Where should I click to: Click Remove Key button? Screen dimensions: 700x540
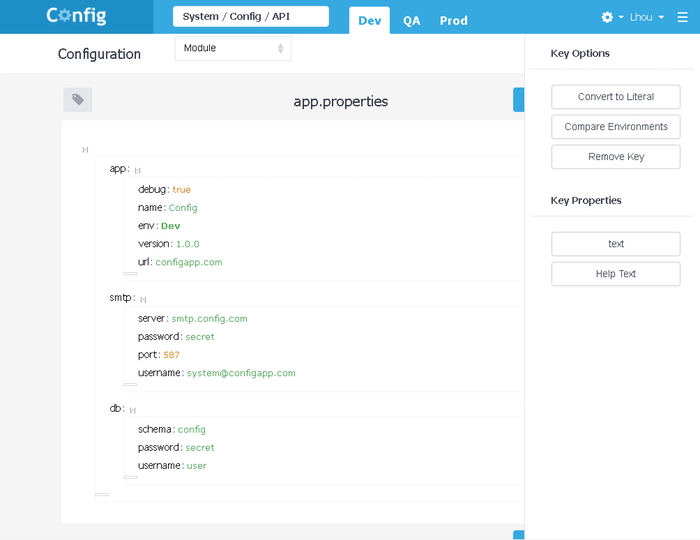616,157
